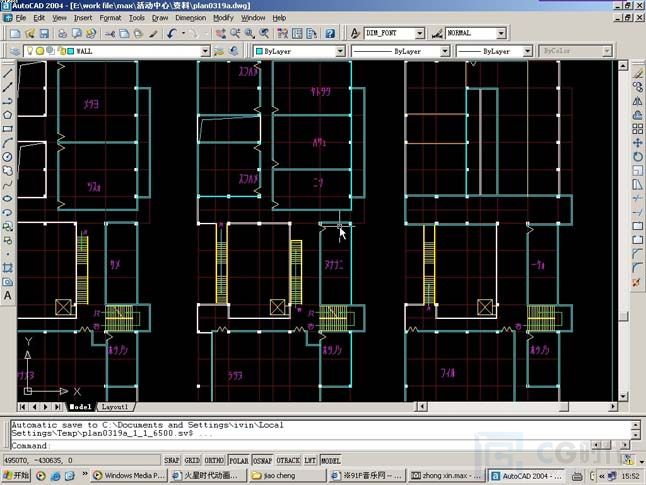The width and height of the screenshot is (646, 485).
Task: Click the Save icon in toolbar
Action: 44,33
